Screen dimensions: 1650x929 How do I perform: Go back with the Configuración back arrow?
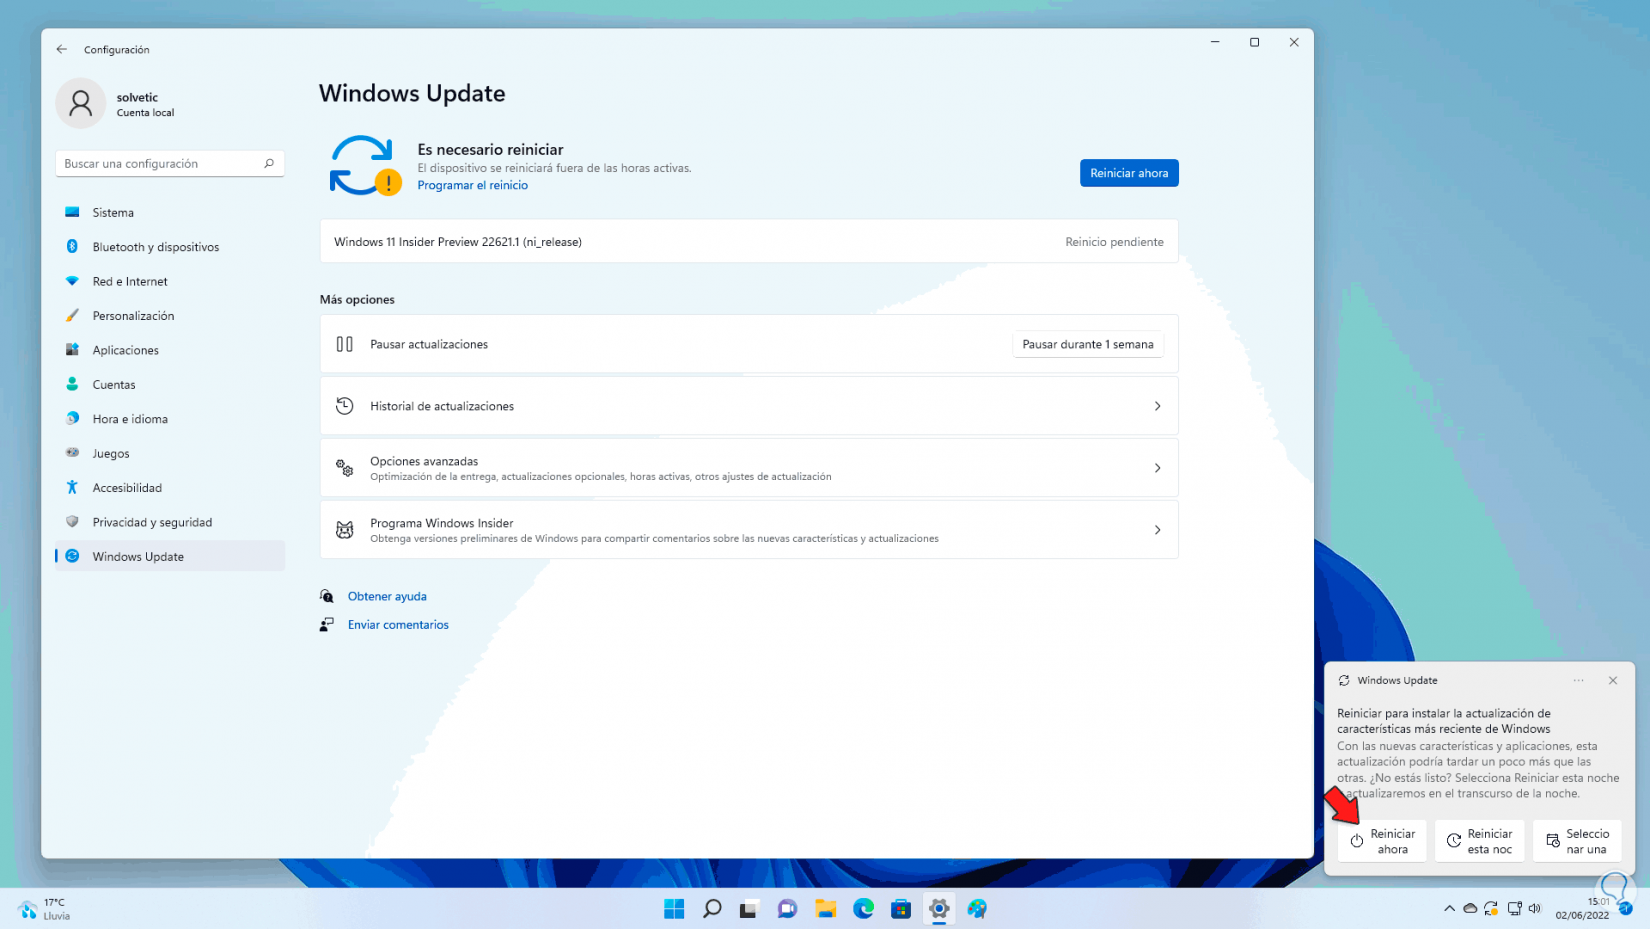(x=62, y=49)
